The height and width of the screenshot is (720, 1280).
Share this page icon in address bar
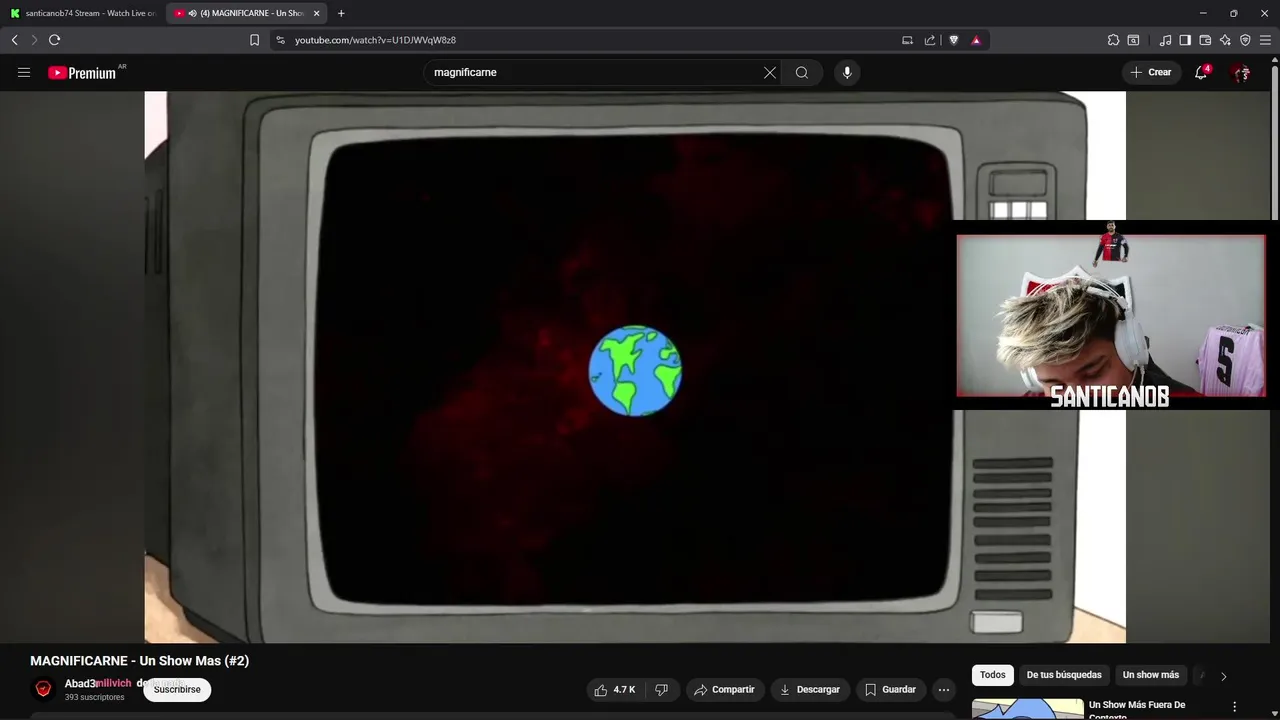[x=930, y=40]
